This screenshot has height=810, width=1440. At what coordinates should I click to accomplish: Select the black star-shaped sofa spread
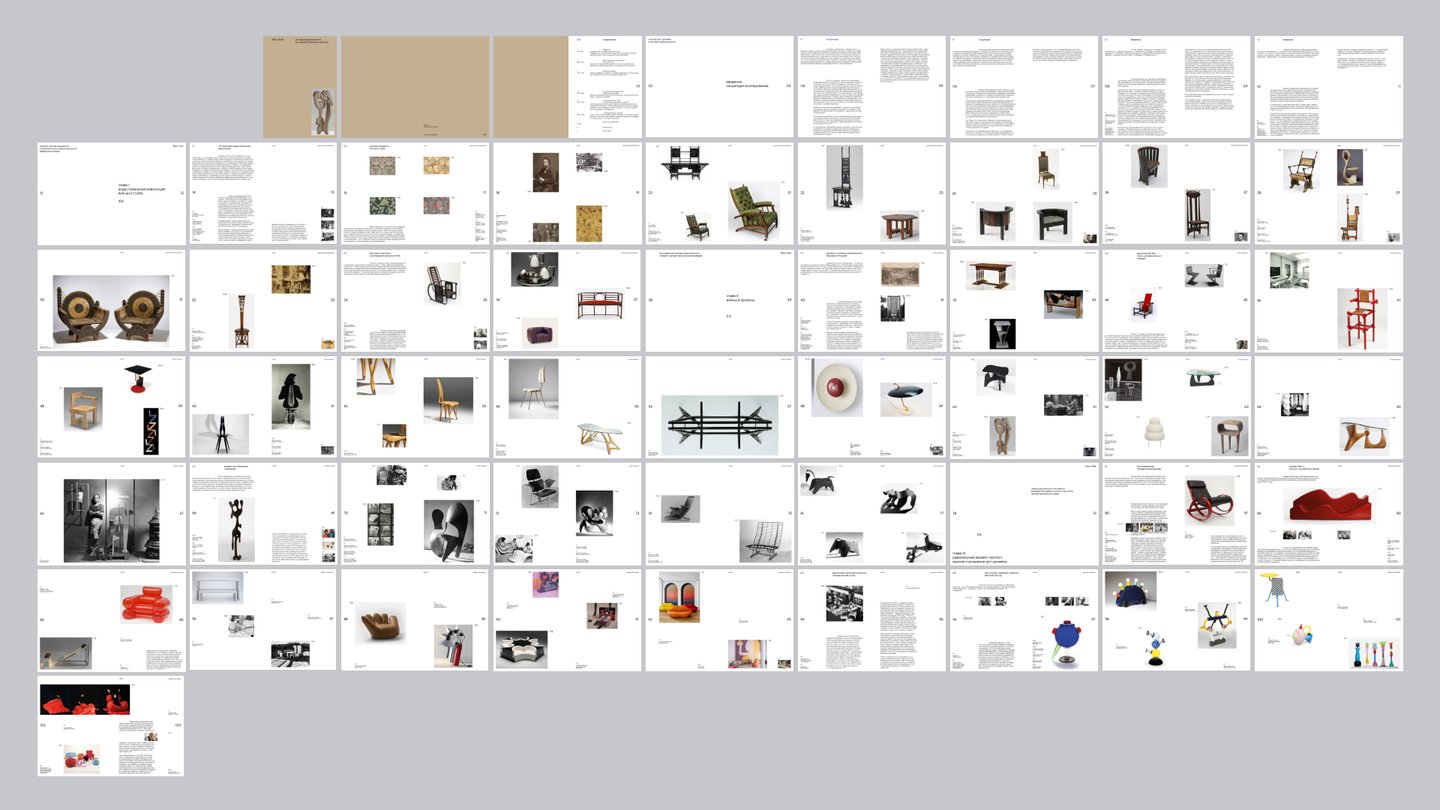567,620
